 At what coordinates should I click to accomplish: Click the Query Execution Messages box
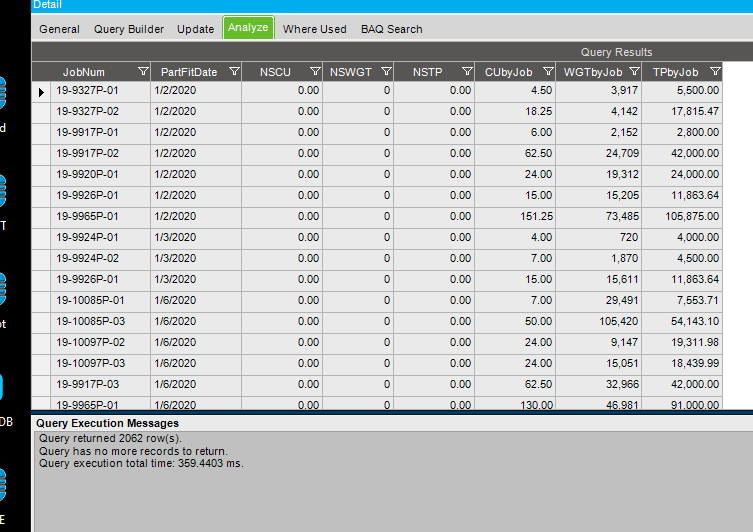[x=394, y=481]
